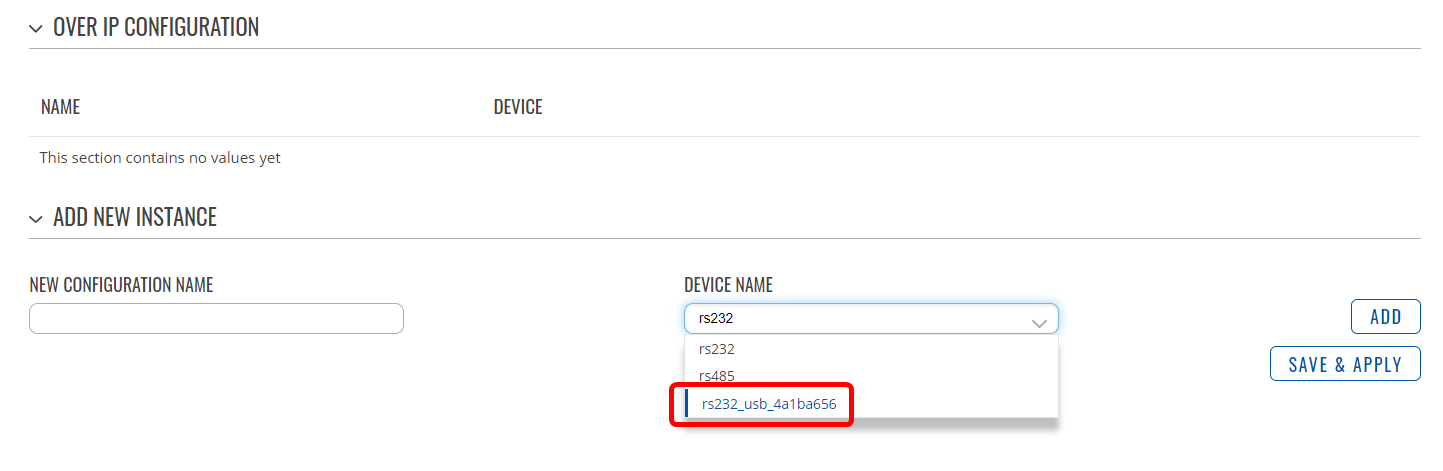
Task: Click the NAME column header
Action: coord(60,106)
